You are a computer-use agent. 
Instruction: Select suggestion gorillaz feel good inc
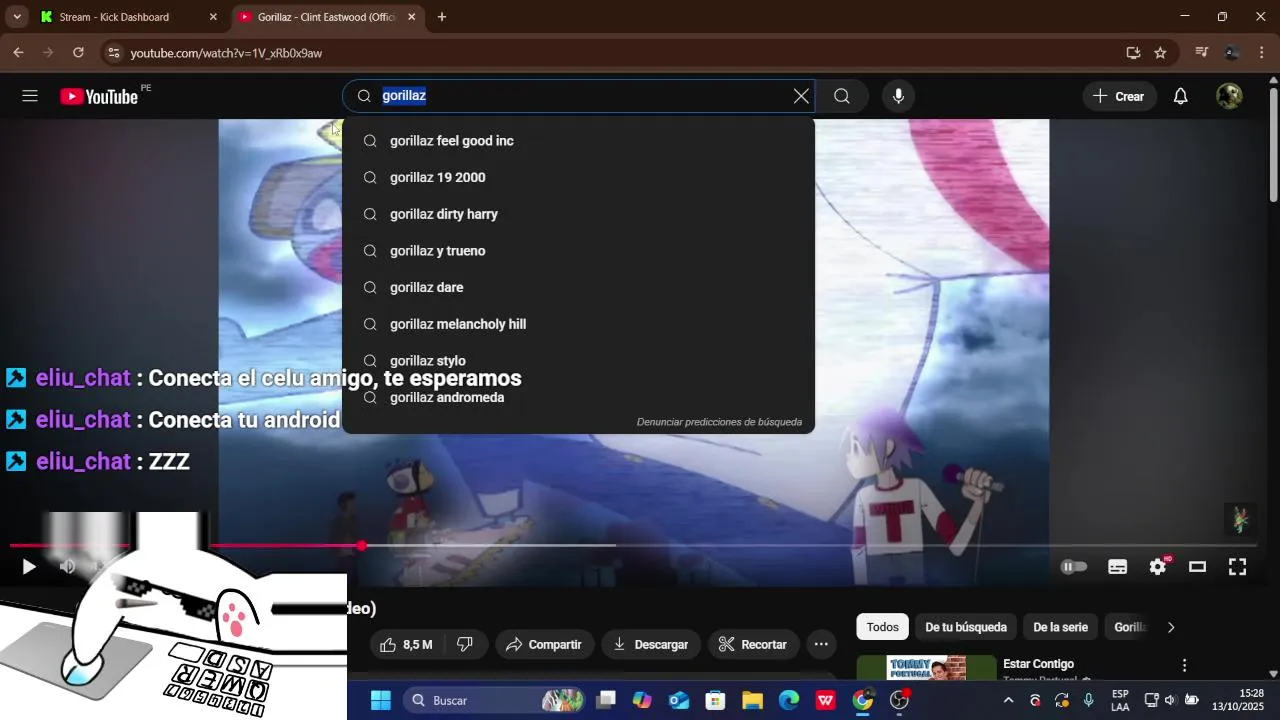578,141
